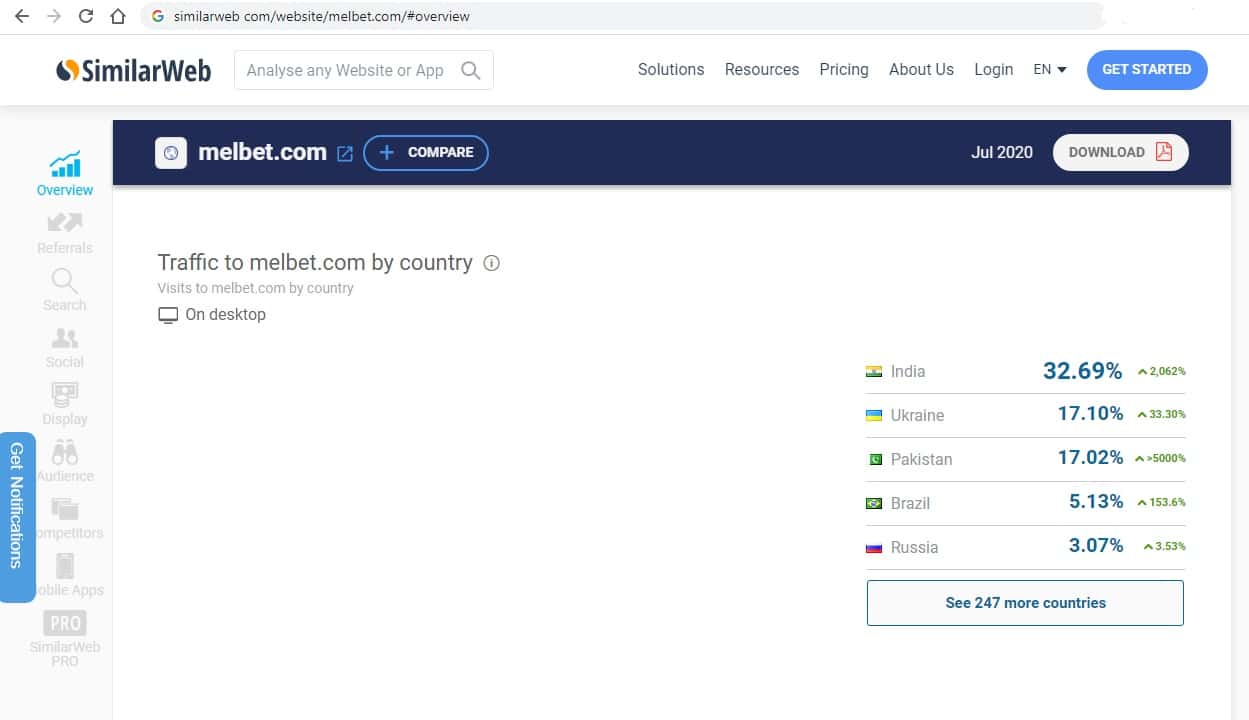Open the SimilarWeb PRO sidebar item
1249x720 pixels.
pos(65,638)
